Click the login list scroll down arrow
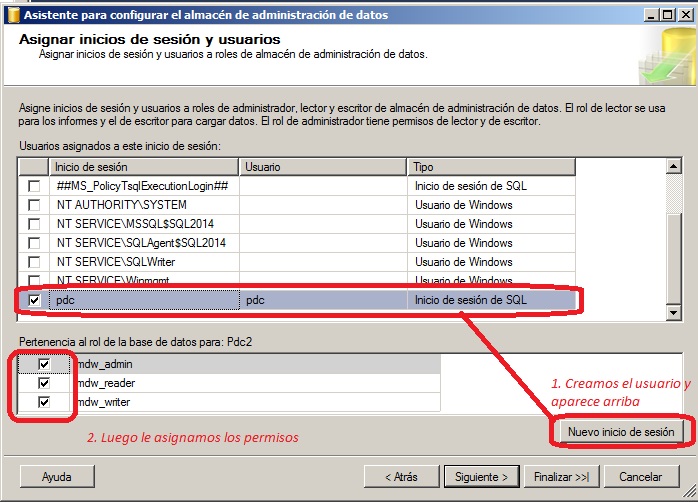Screen dimensions: 698x502 click(674, 313)
